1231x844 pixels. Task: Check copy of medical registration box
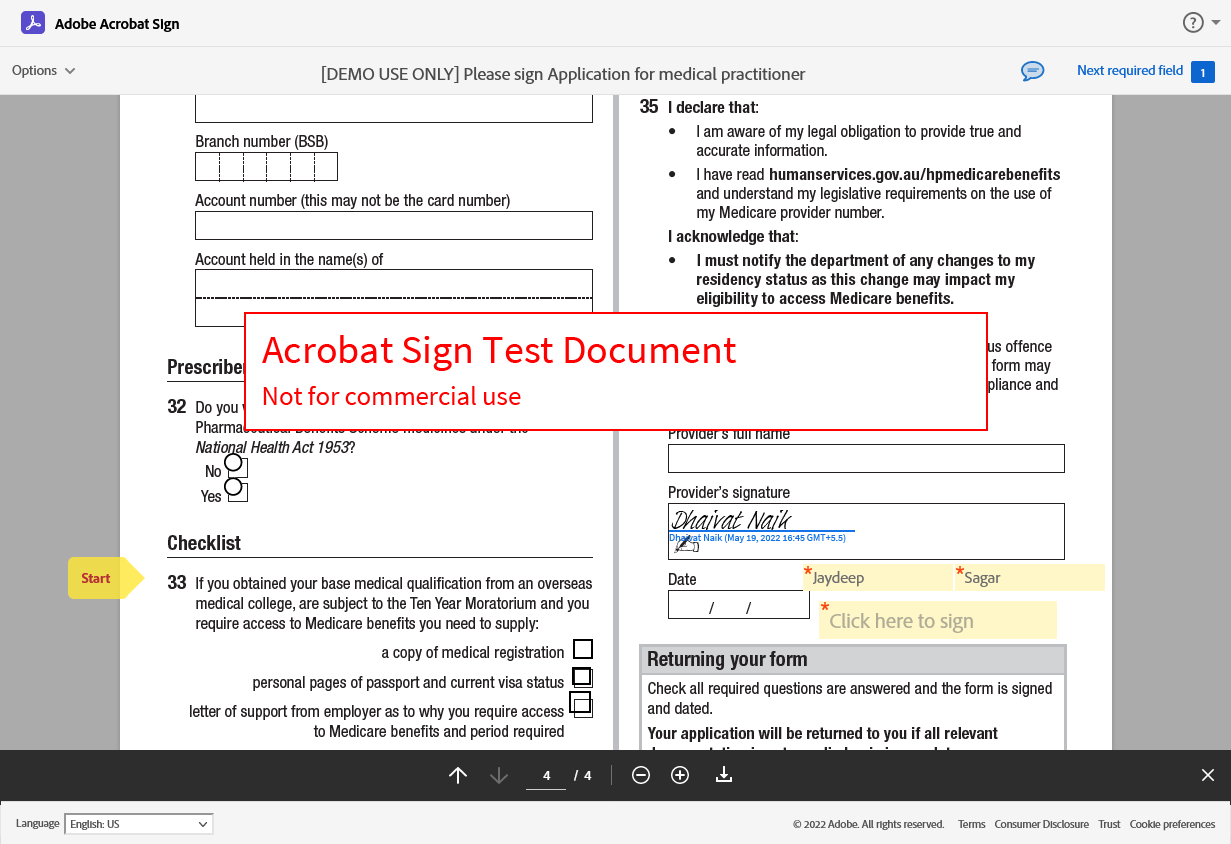(583, 649)
